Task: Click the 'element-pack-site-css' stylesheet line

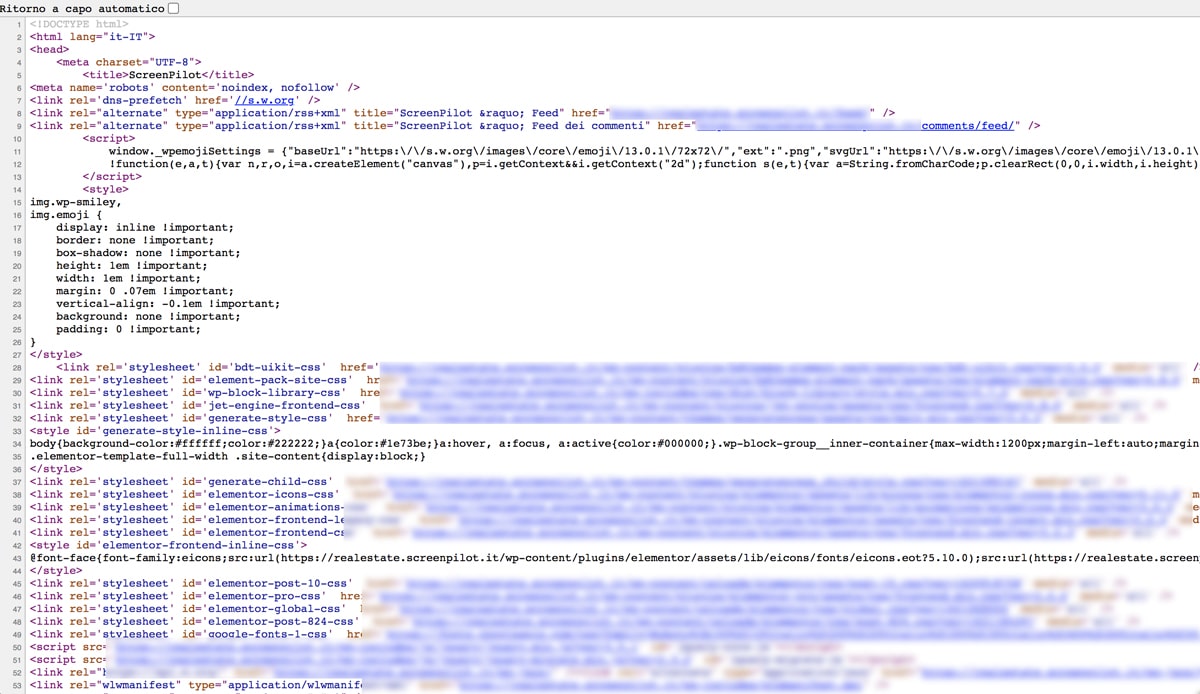Action: coord(615,380)
